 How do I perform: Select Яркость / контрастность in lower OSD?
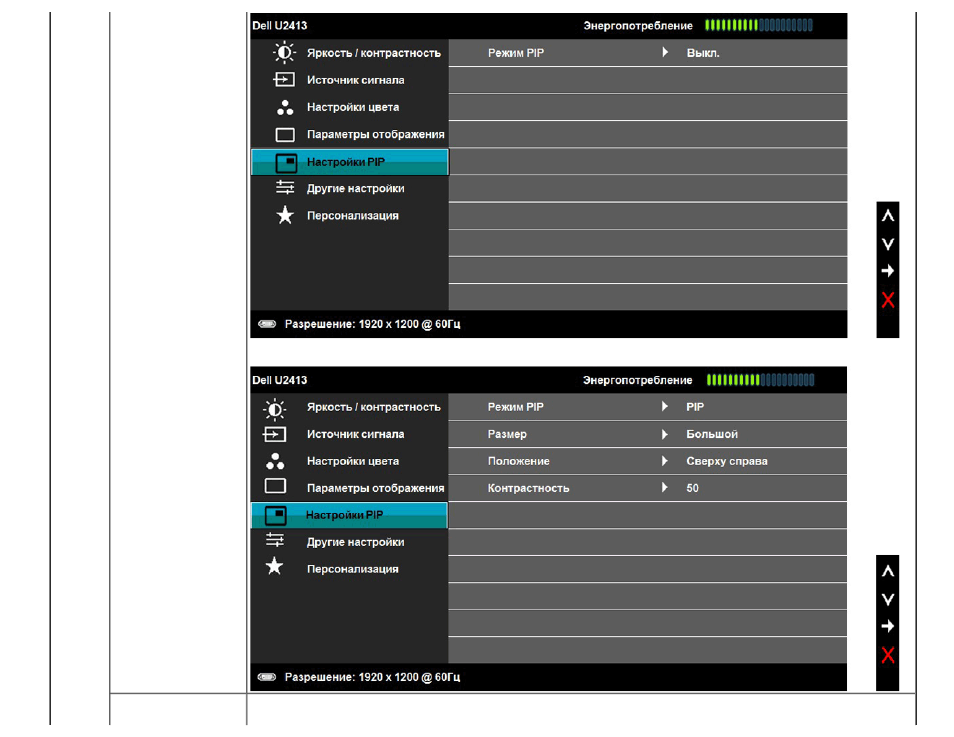tap(374, 407)
